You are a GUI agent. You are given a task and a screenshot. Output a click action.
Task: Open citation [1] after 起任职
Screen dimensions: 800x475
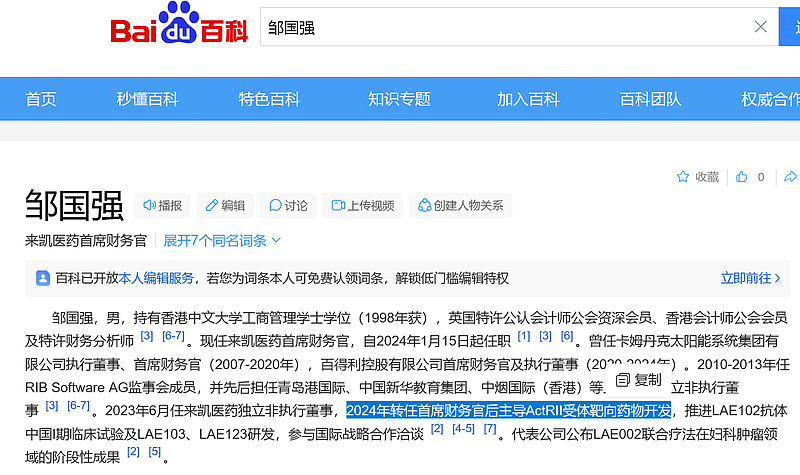pos(524,336)
